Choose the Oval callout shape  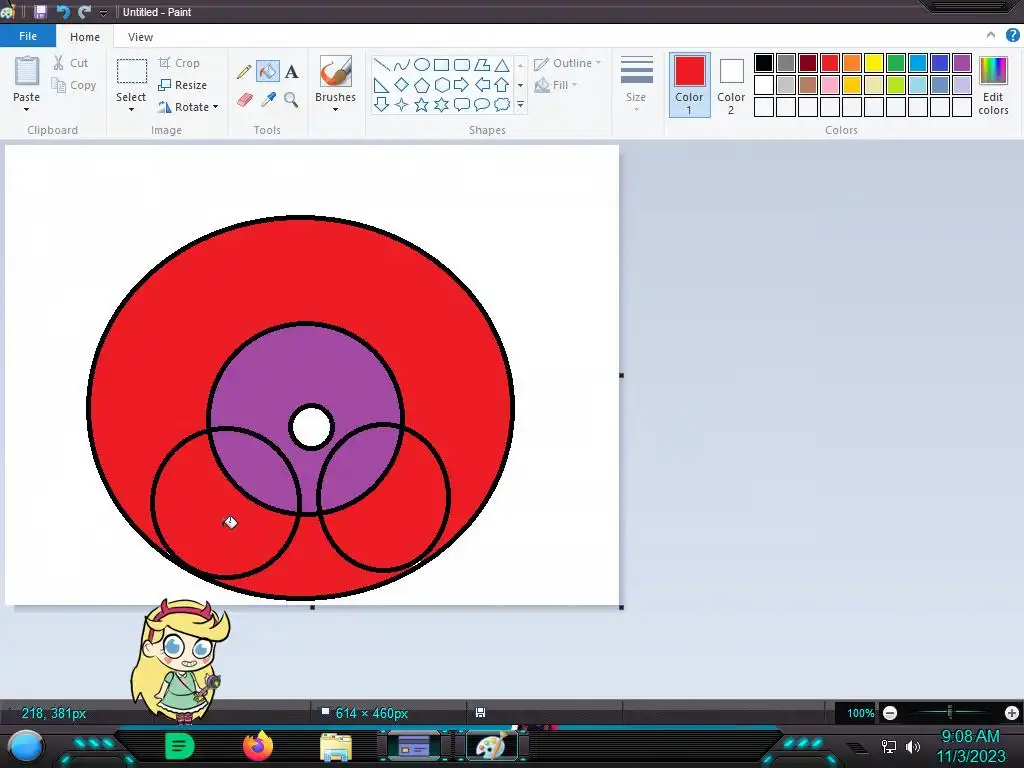click(482, 104)
